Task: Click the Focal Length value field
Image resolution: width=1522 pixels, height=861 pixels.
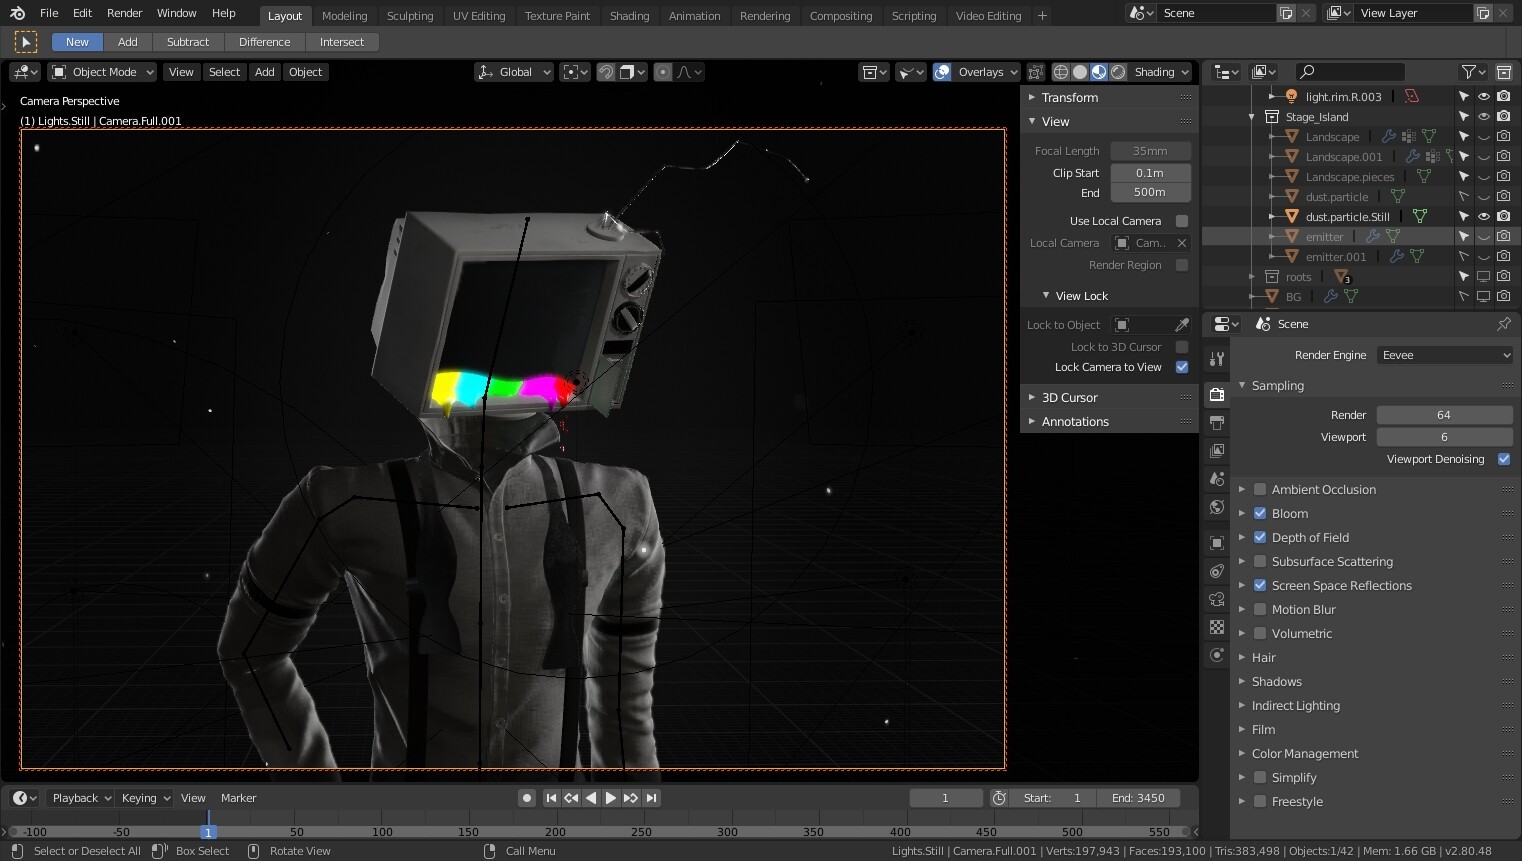Action: [x=1150, y=151]
